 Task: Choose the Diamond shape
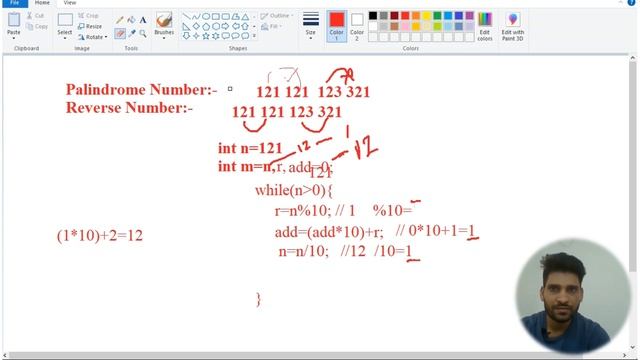tap(196, 26)
